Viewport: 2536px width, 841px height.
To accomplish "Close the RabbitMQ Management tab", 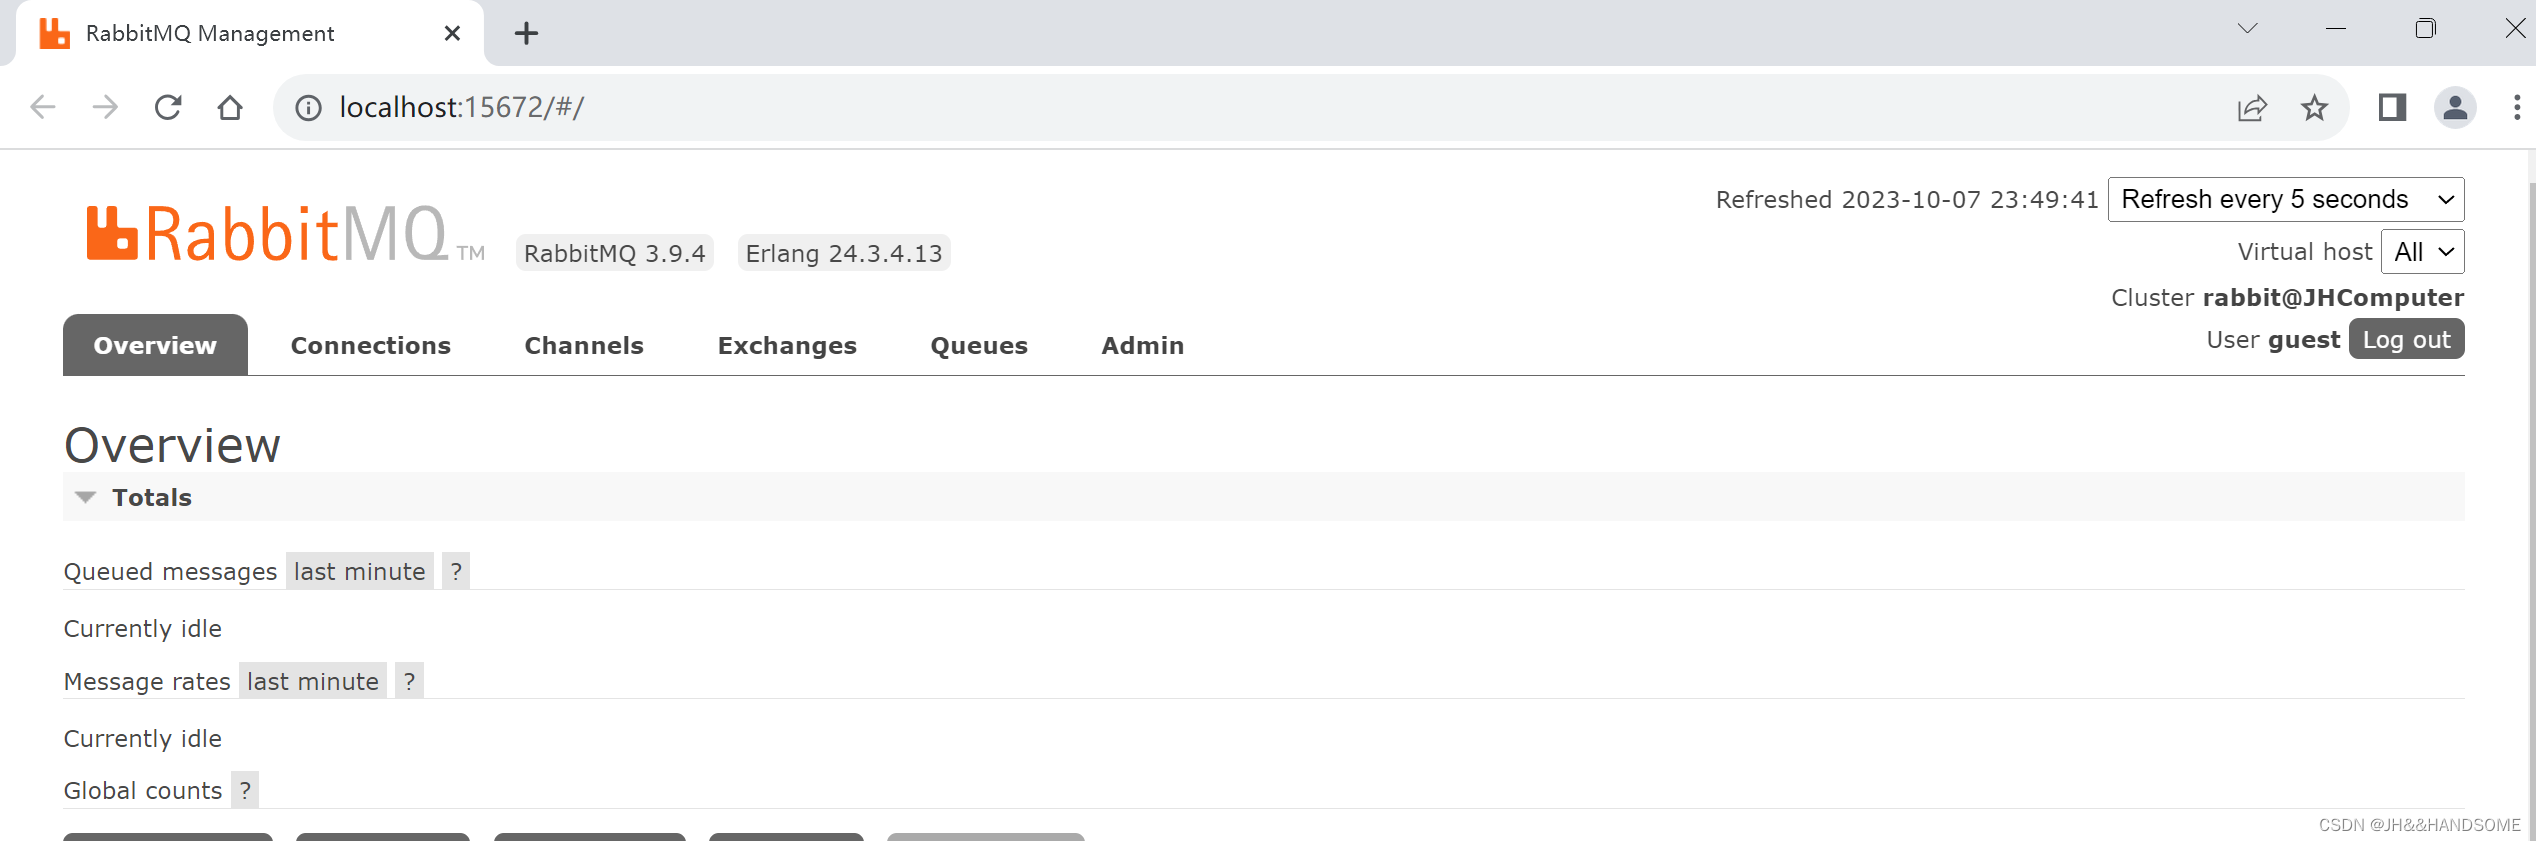I will 452,33.
